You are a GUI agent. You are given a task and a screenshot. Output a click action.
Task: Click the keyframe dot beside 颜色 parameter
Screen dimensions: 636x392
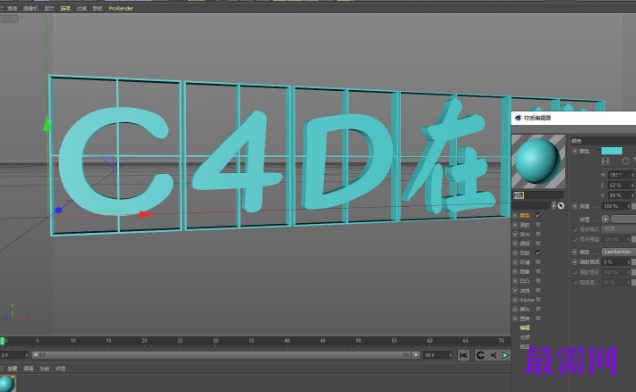point(575,151)
